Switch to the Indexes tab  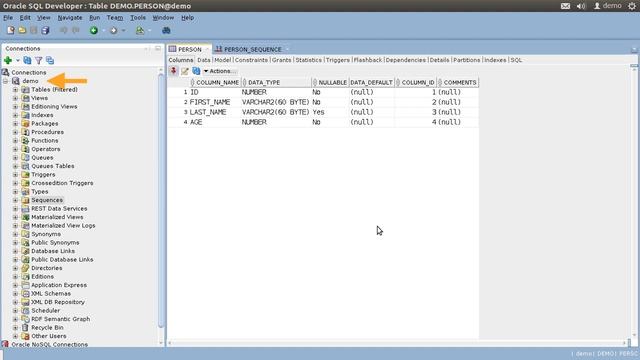click(495, 60)
